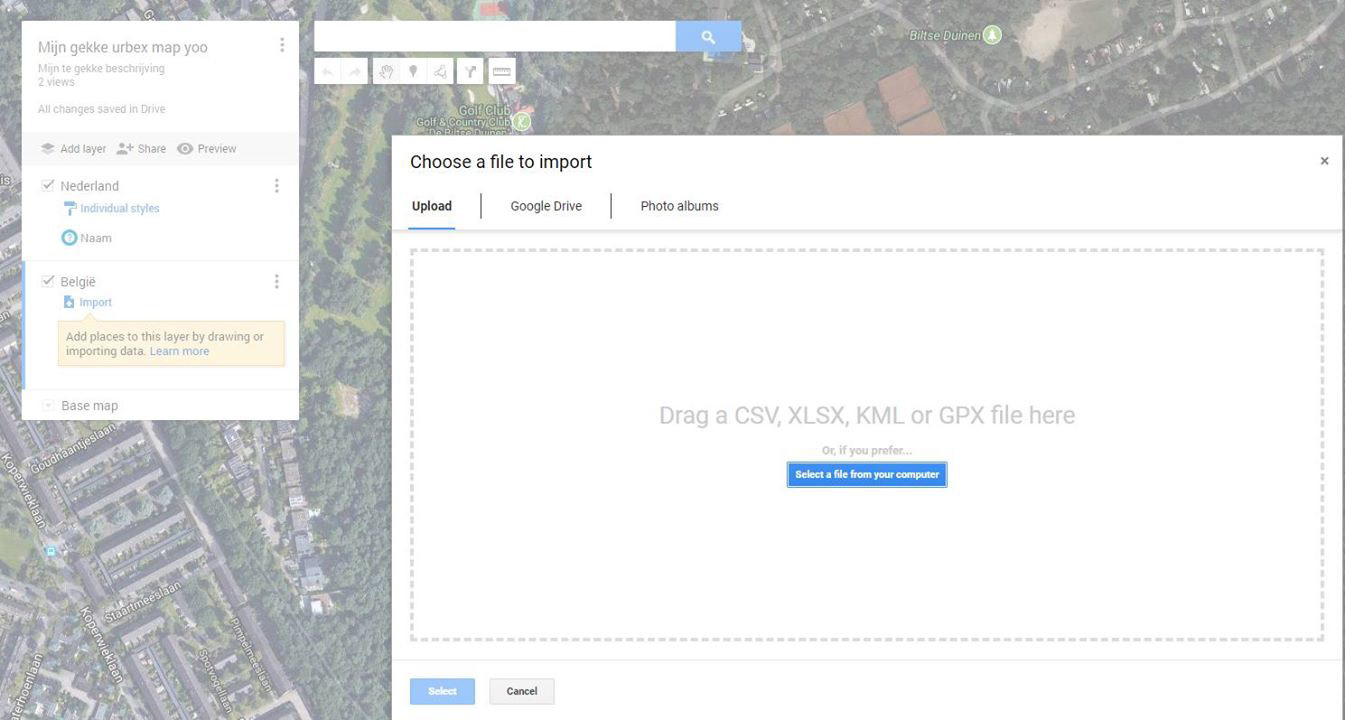The height and width of the screenshot is (720, 1345).
Task: Toggle the Nederland layer checkbox
Action: click(x=47, y=185)
